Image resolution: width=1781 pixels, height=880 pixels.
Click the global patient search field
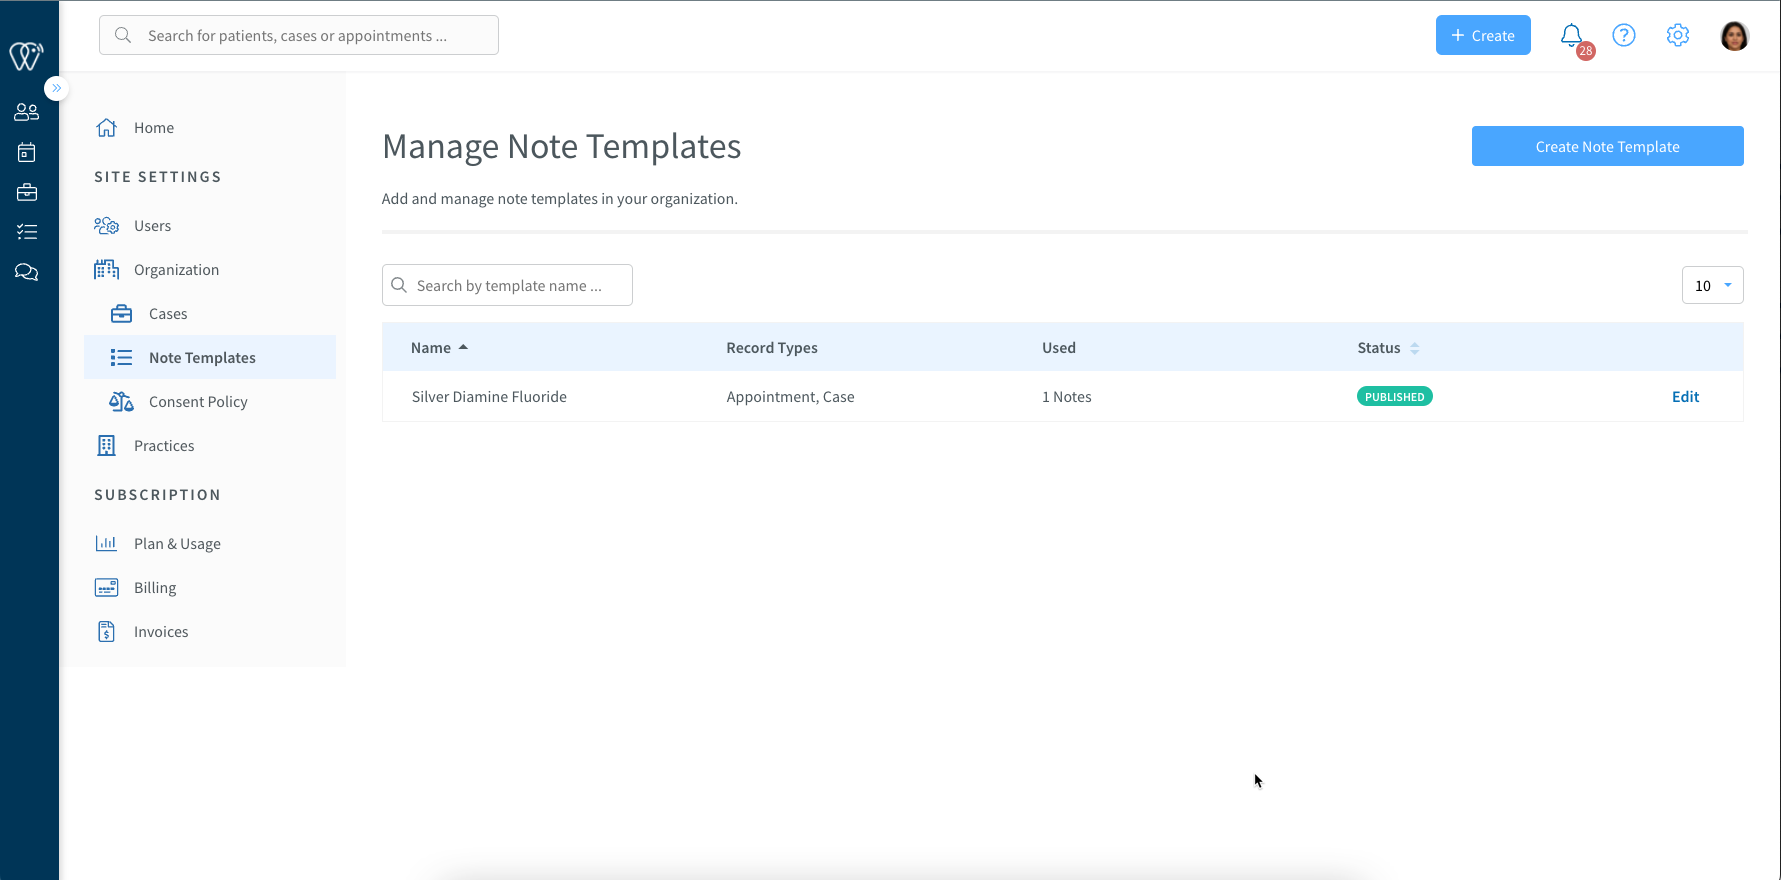299,35
